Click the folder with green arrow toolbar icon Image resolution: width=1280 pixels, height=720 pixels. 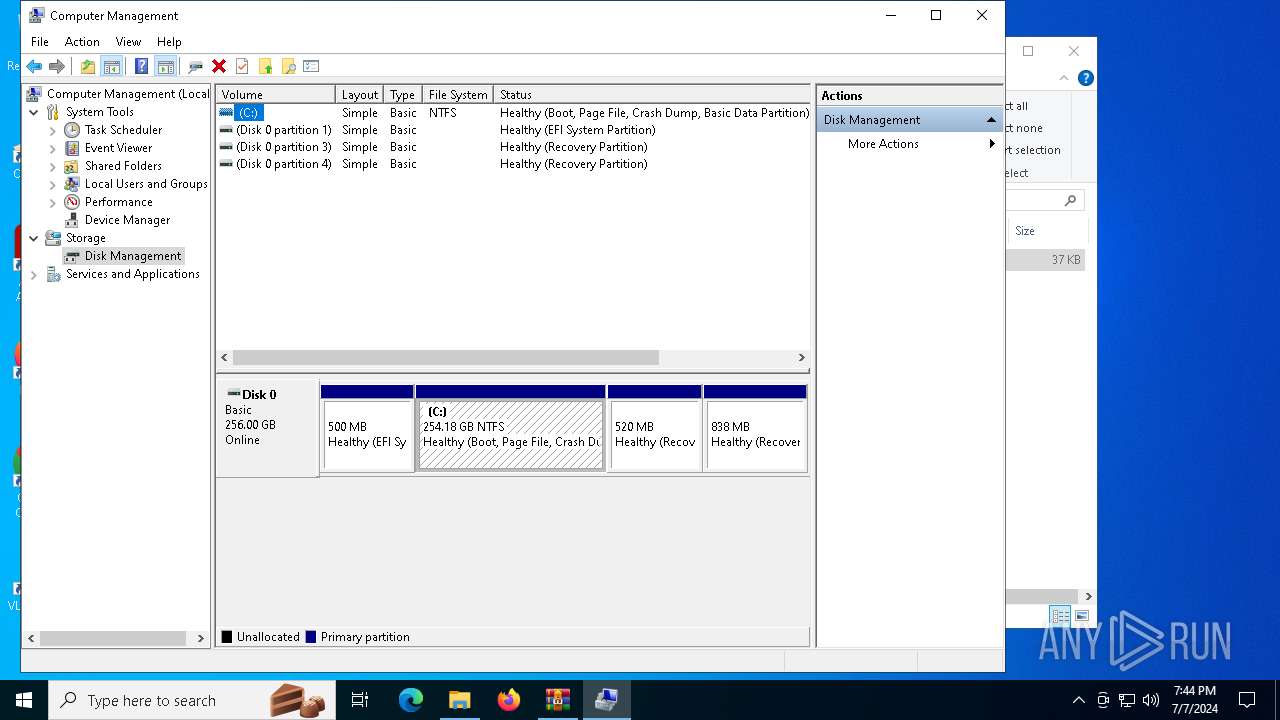265,66
